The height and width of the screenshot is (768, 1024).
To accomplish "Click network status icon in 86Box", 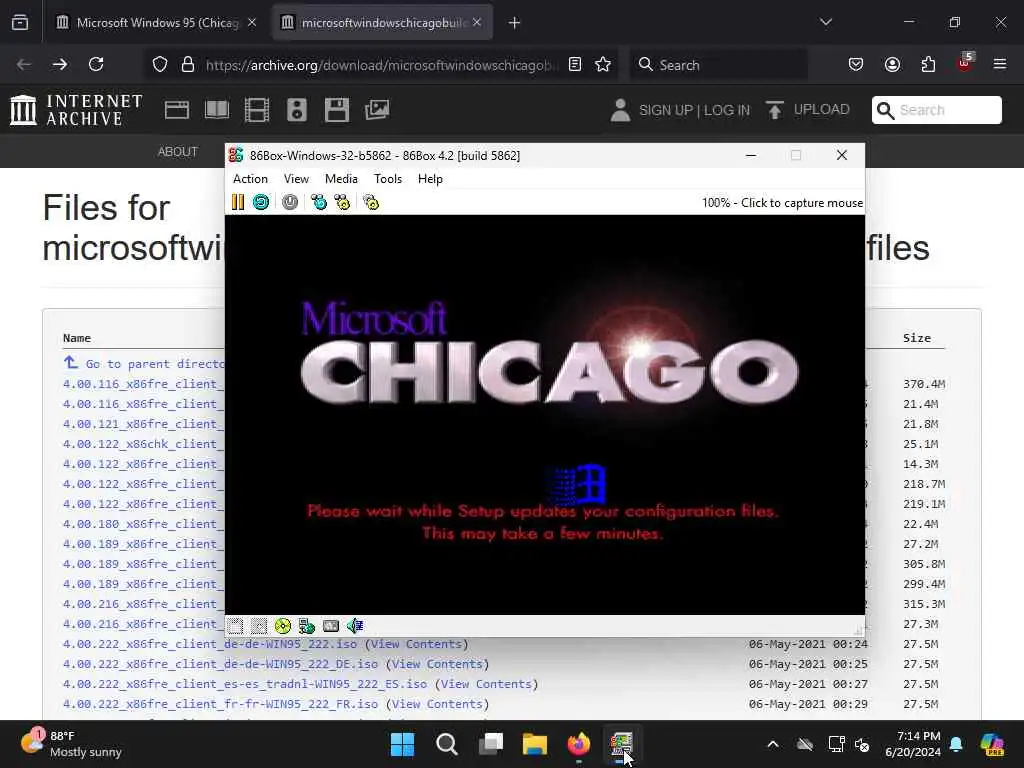I will point(306,626).
